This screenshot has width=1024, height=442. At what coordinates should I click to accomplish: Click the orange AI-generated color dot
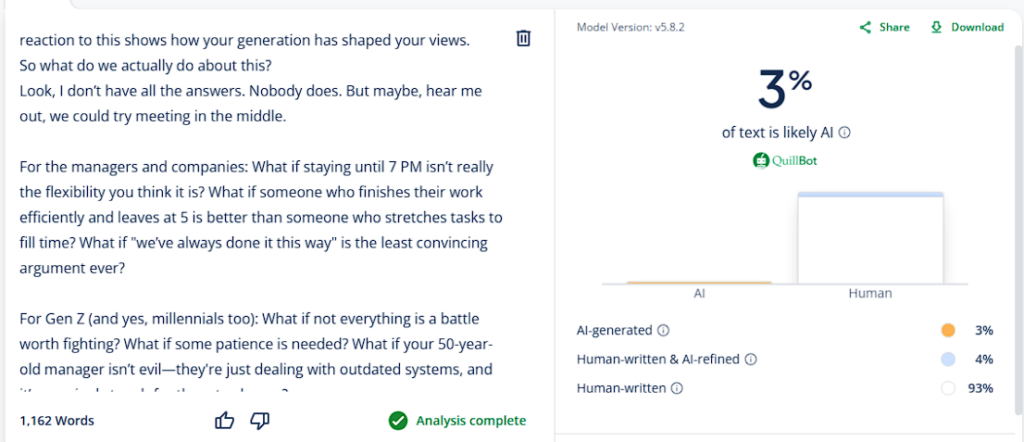[x=948, y=330]
